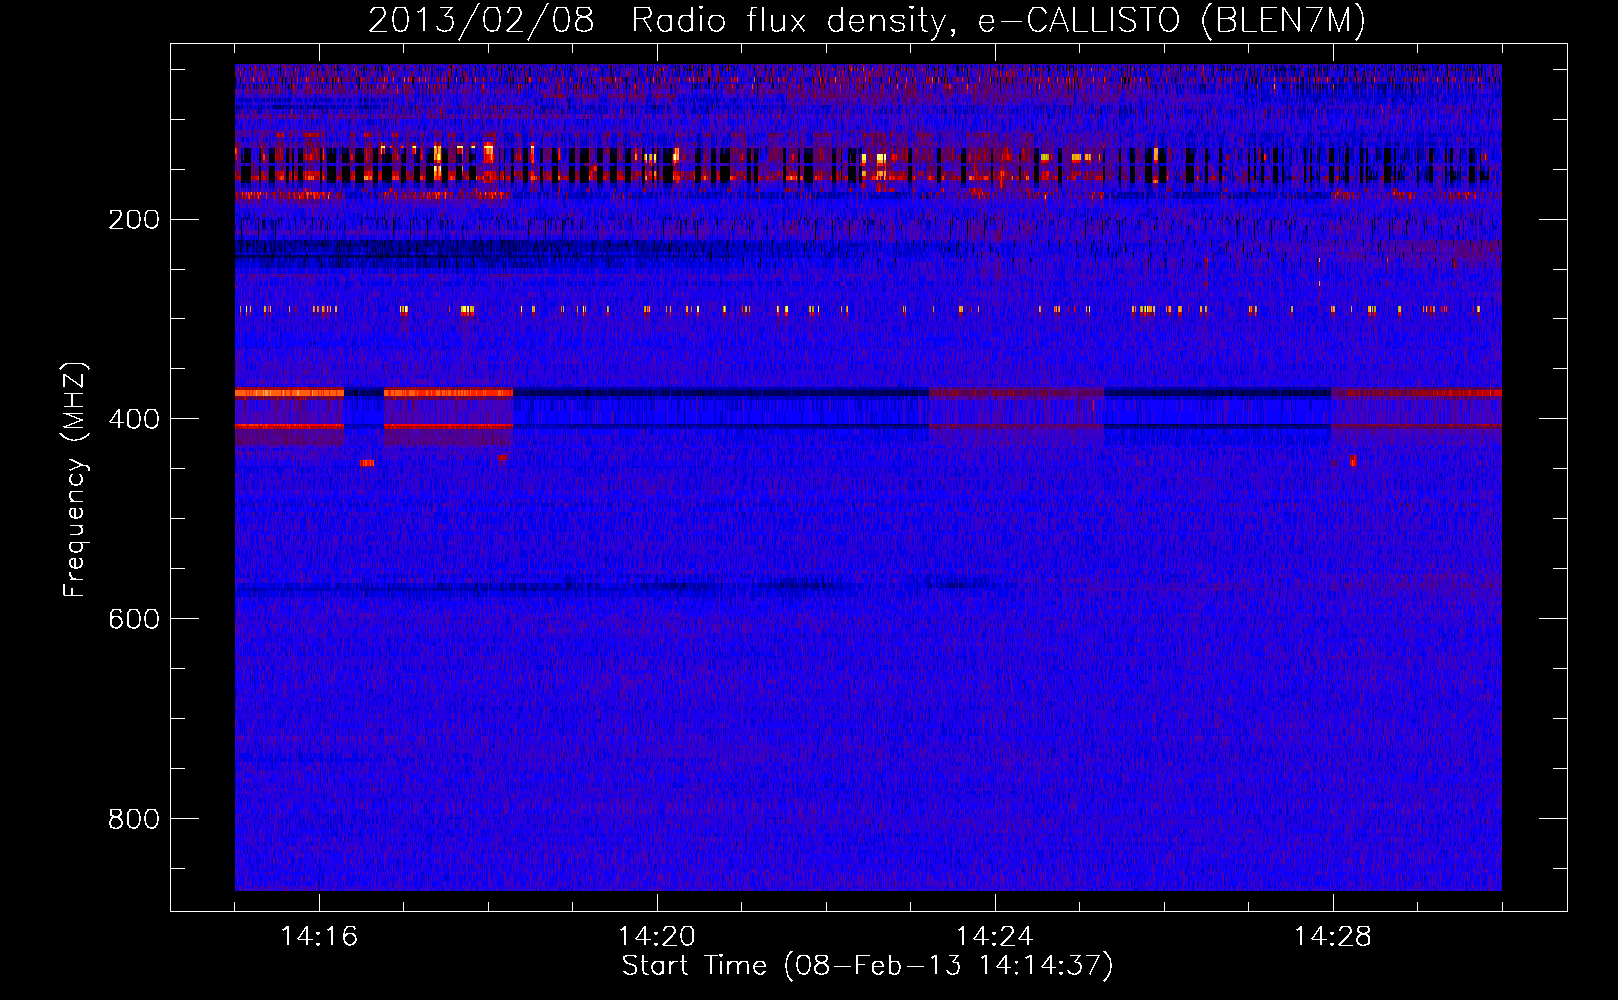Click the 800 frequency tick label
Image resolution: width=1618 pixels, height=1000 pixels.
[x=133, y=819]
